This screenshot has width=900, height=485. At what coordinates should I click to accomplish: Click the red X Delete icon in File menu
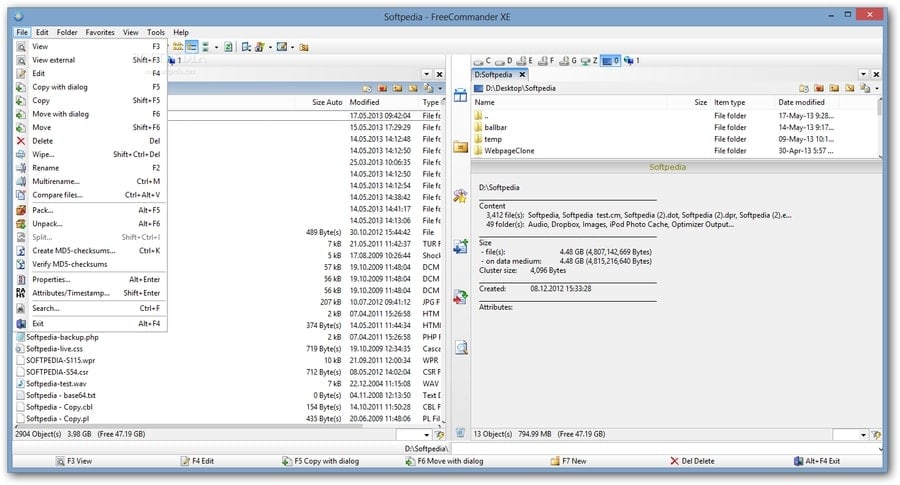click(x=21, y=141)
